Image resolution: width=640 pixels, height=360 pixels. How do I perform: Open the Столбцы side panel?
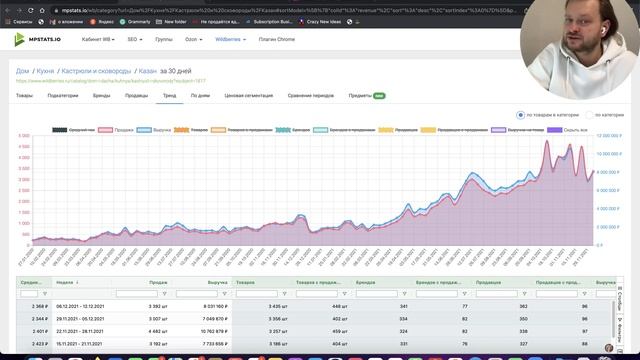click(620, 298)
